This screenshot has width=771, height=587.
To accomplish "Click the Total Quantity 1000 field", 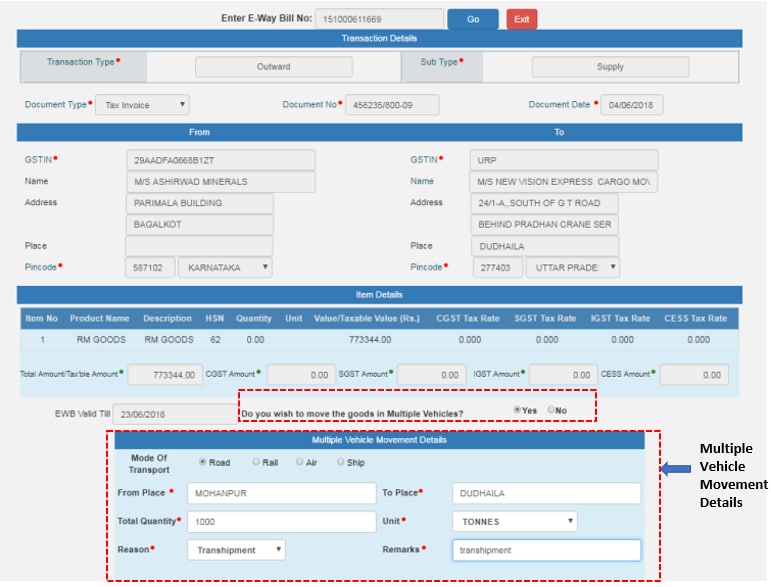I will click(282, 522).
